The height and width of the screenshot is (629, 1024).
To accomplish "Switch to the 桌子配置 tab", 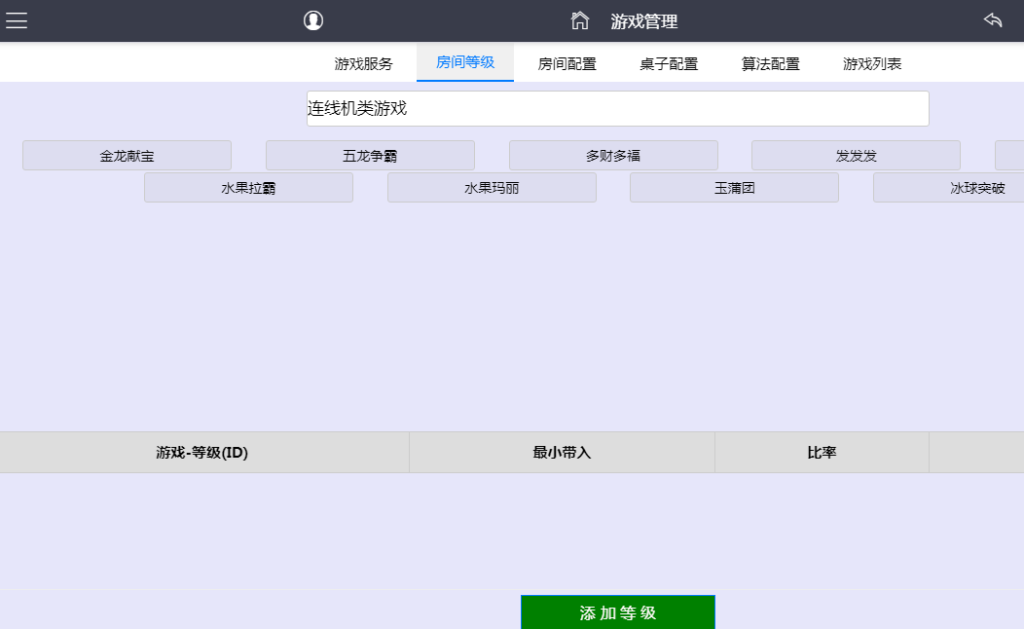I will [x=668, y=62].
